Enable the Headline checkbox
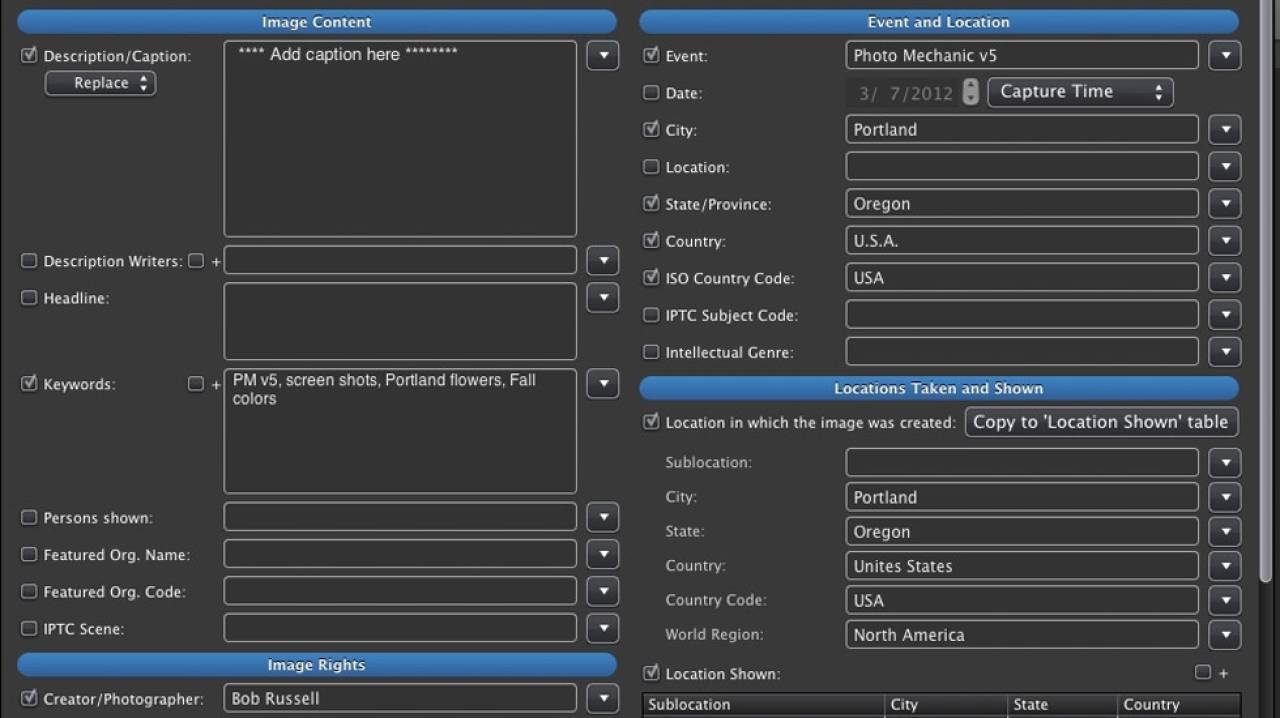1280x718 pixels. [x=29, y=298]
